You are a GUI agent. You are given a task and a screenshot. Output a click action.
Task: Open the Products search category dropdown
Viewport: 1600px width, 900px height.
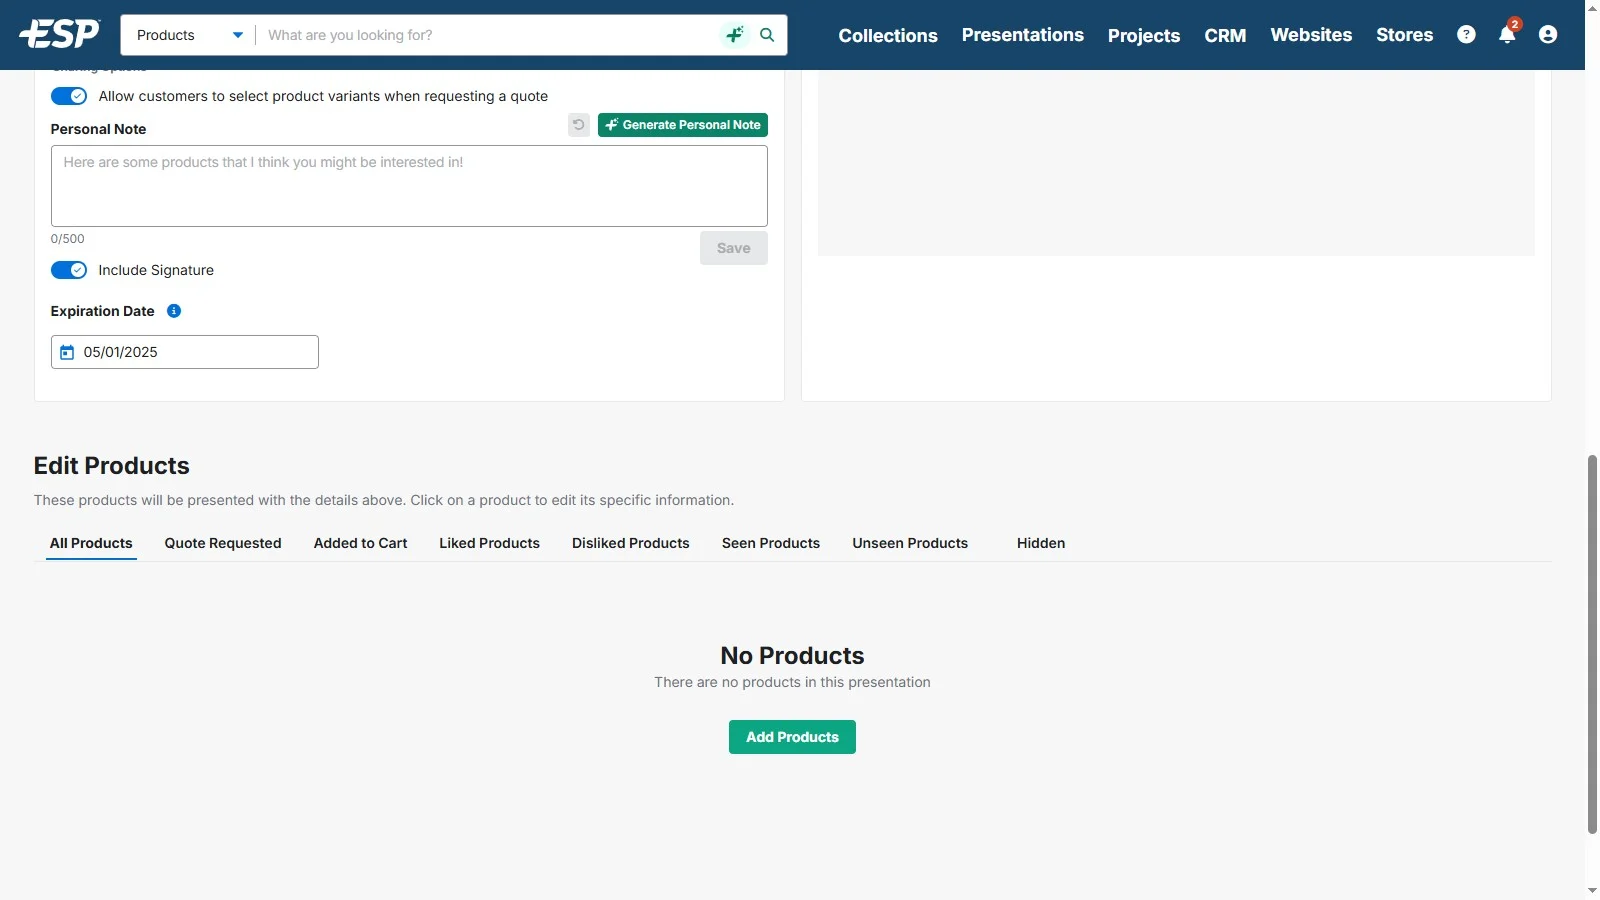point(189,35)
